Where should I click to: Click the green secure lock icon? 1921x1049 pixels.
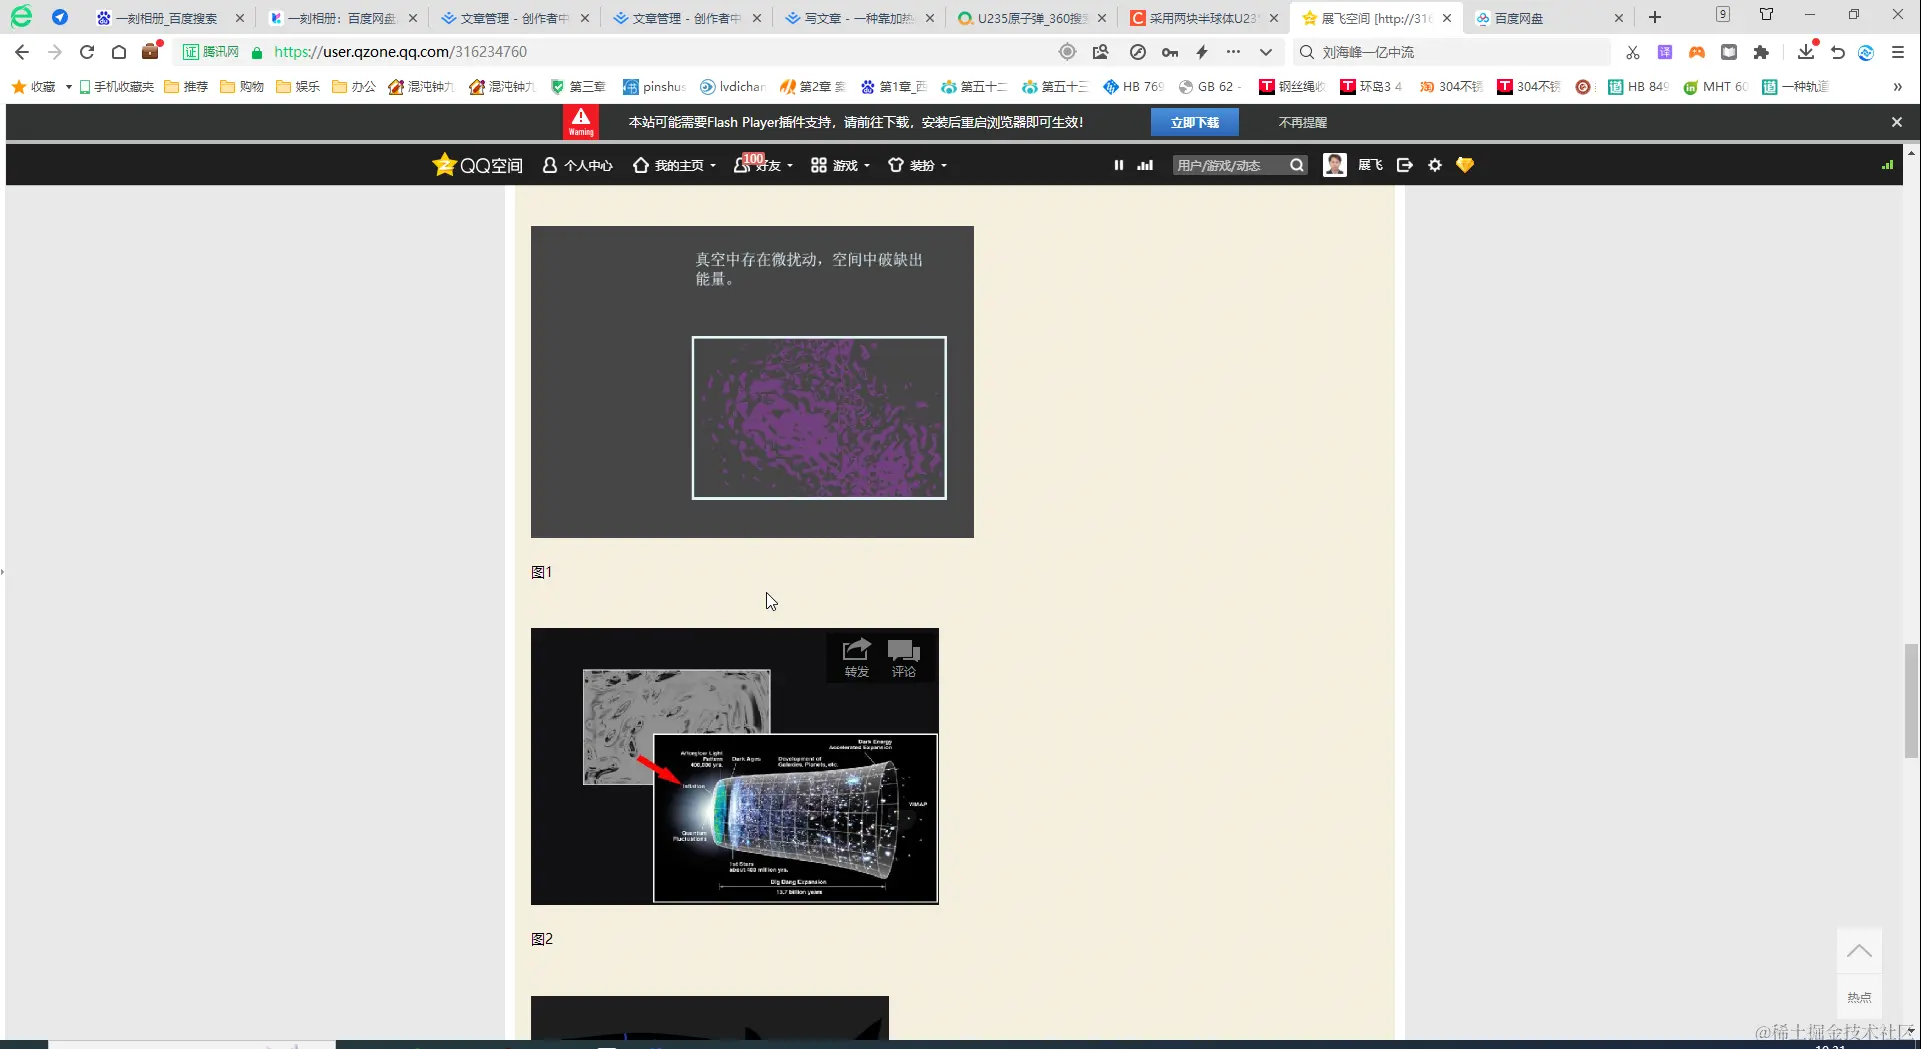click(257, 52)
